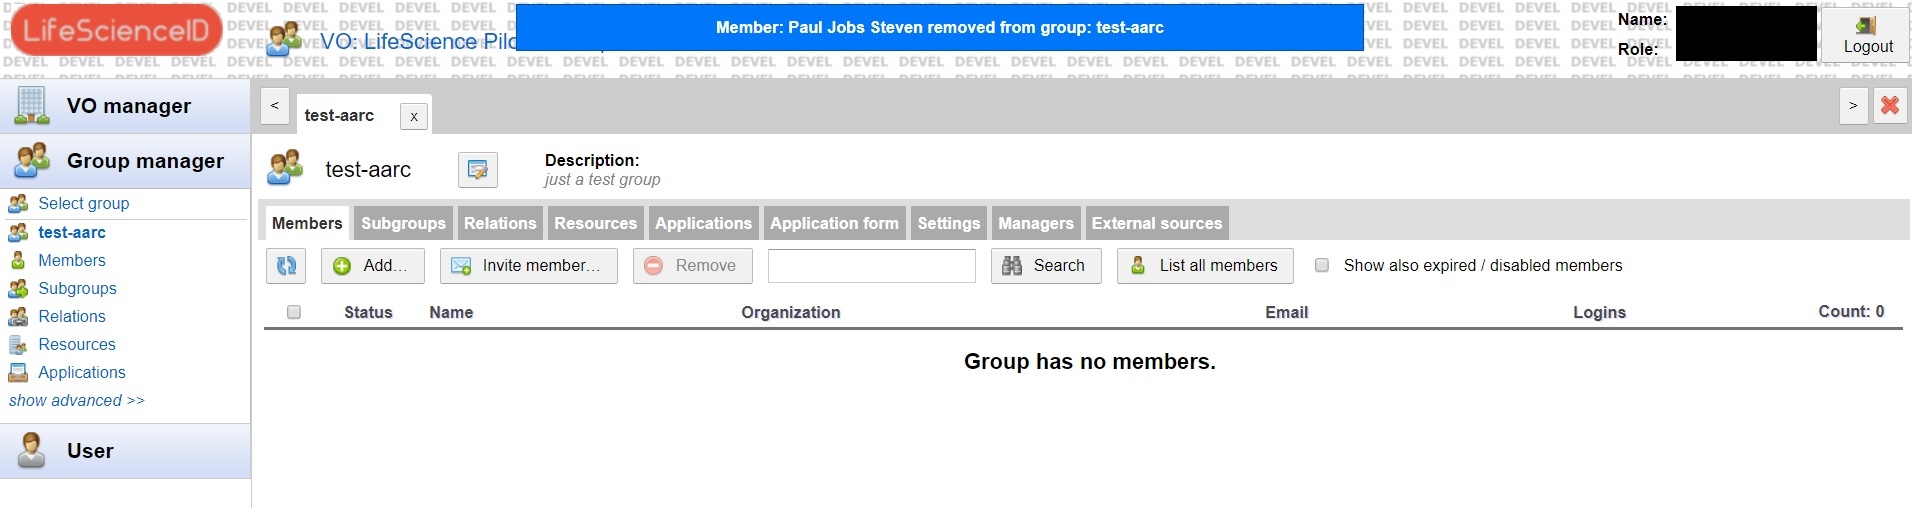Dismiss the blue member removed notification

click(939, 27)
